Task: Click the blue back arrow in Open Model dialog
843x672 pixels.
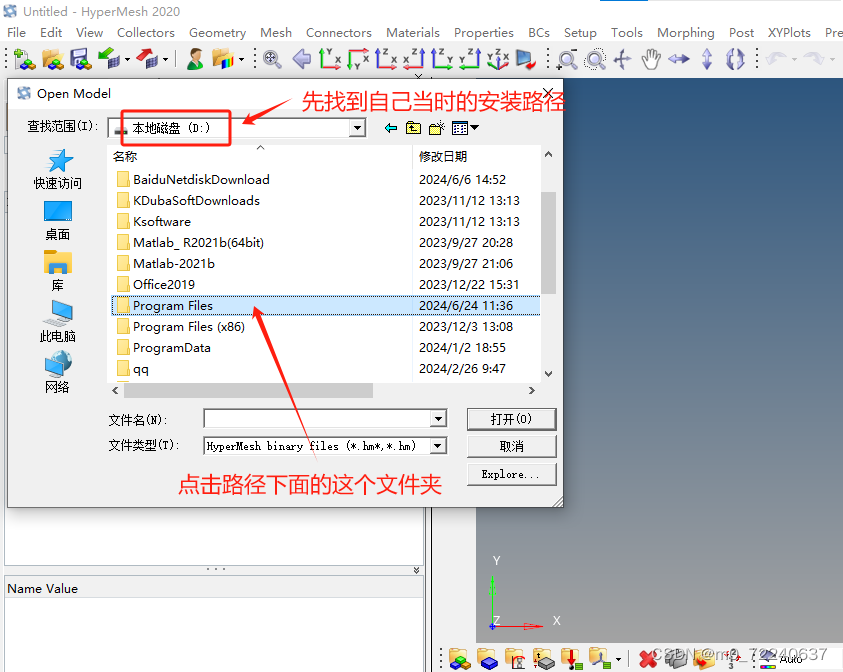Action: (x=390, y=127)
